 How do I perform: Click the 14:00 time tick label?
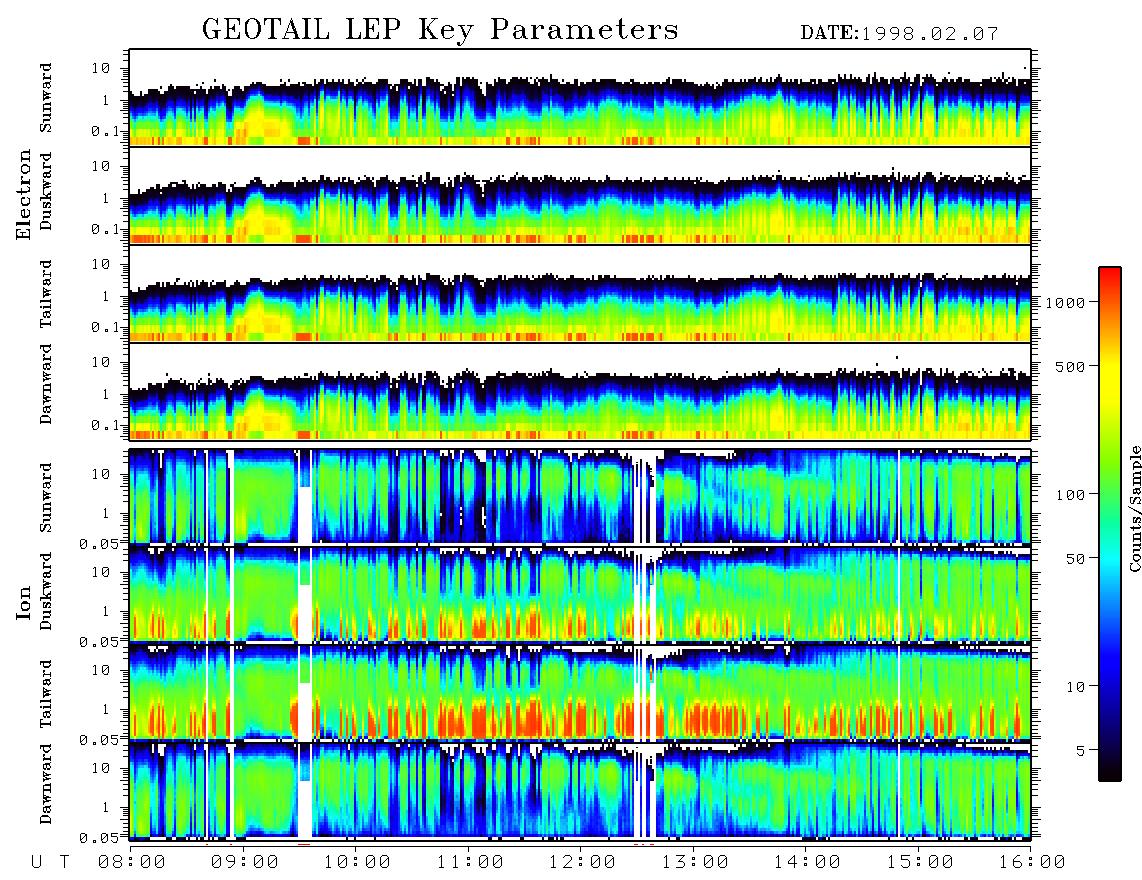807,862
